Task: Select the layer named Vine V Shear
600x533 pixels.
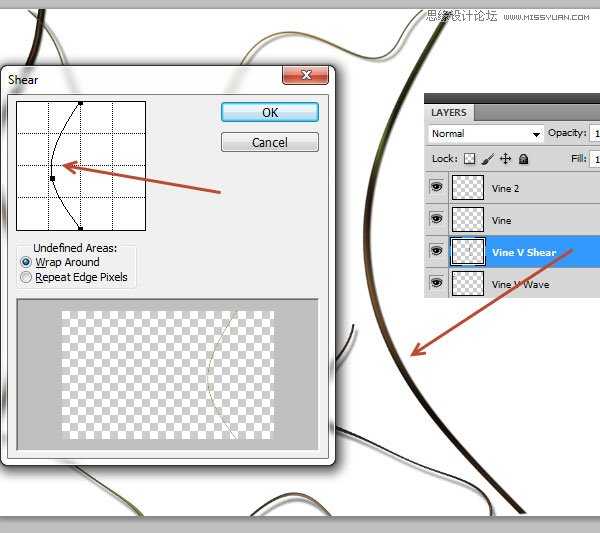Action: coord(524,253)
